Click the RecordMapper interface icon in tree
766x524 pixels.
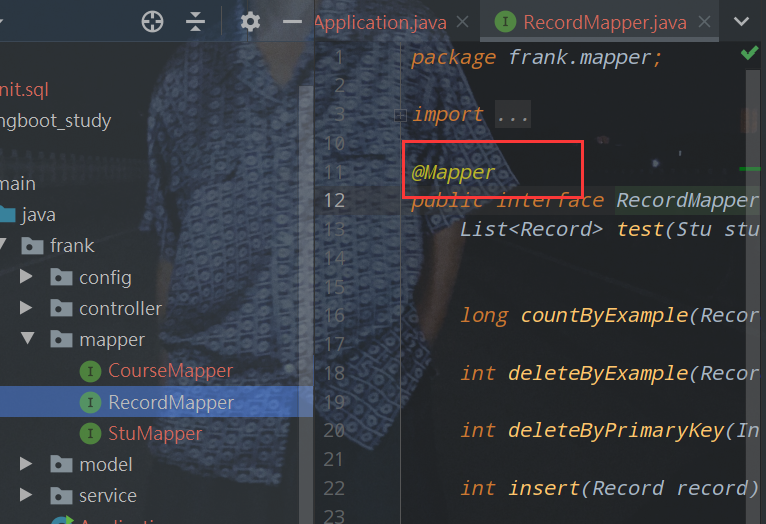(x=90, y=402)
